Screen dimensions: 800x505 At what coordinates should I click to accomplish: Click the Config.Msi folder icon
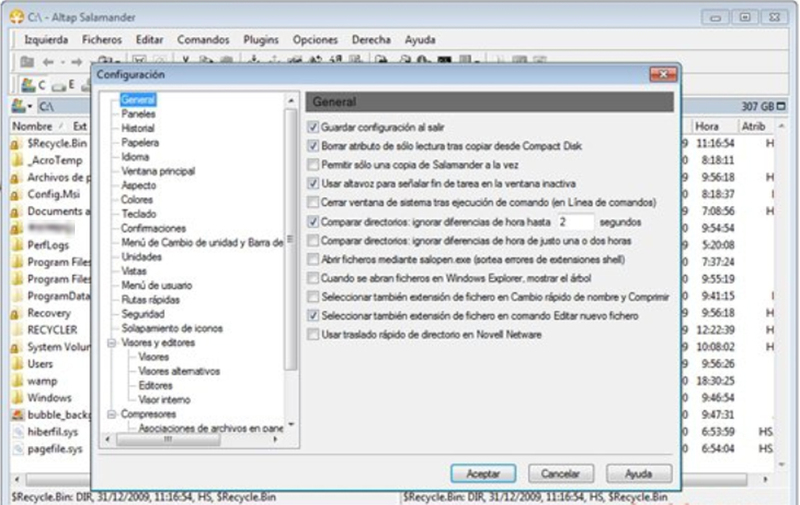point(16,194)
